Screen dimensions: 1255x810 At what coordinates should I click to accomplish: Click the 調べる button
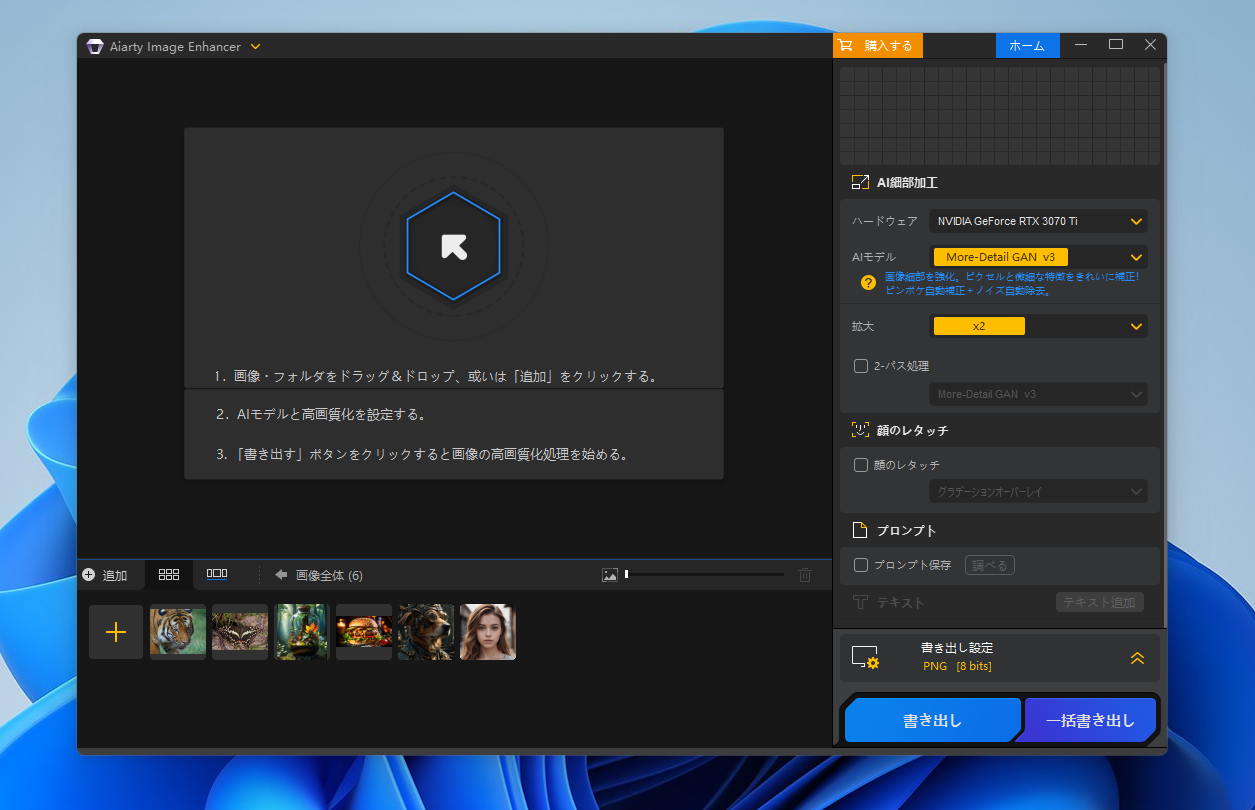click(x=990, y=565)
